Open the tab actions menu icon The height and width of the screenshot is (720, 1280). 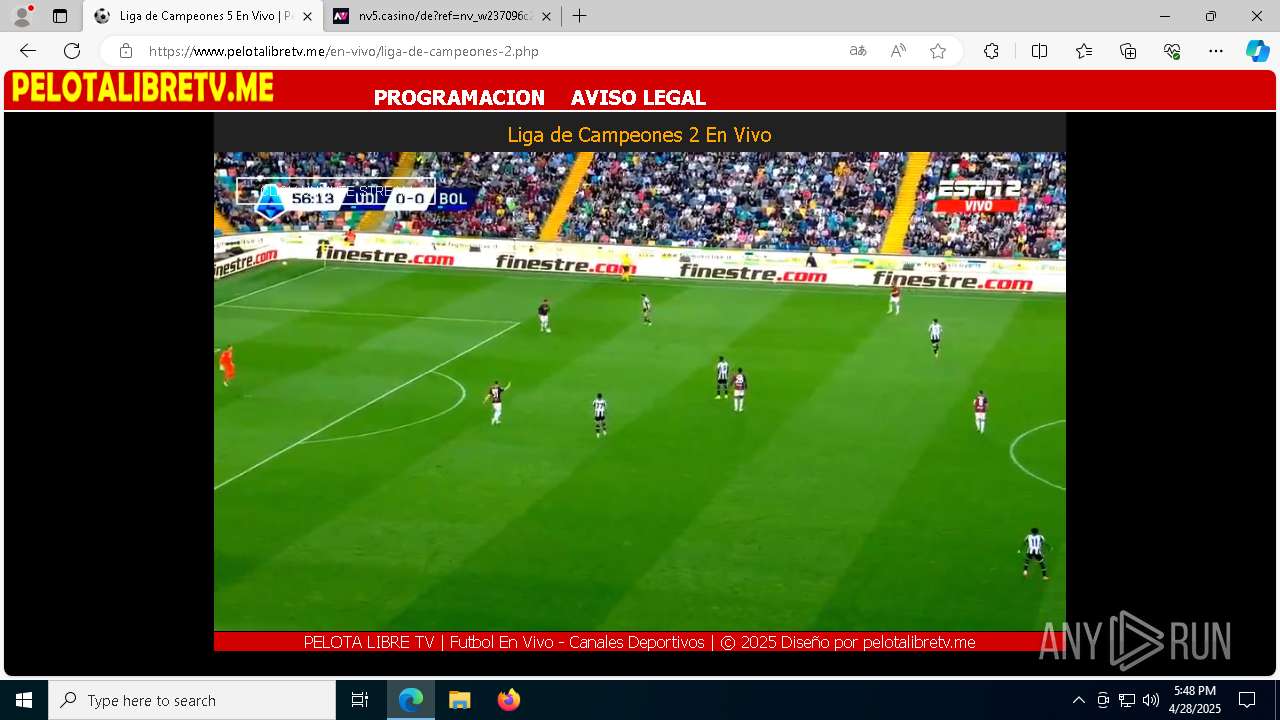click(60, 16)
